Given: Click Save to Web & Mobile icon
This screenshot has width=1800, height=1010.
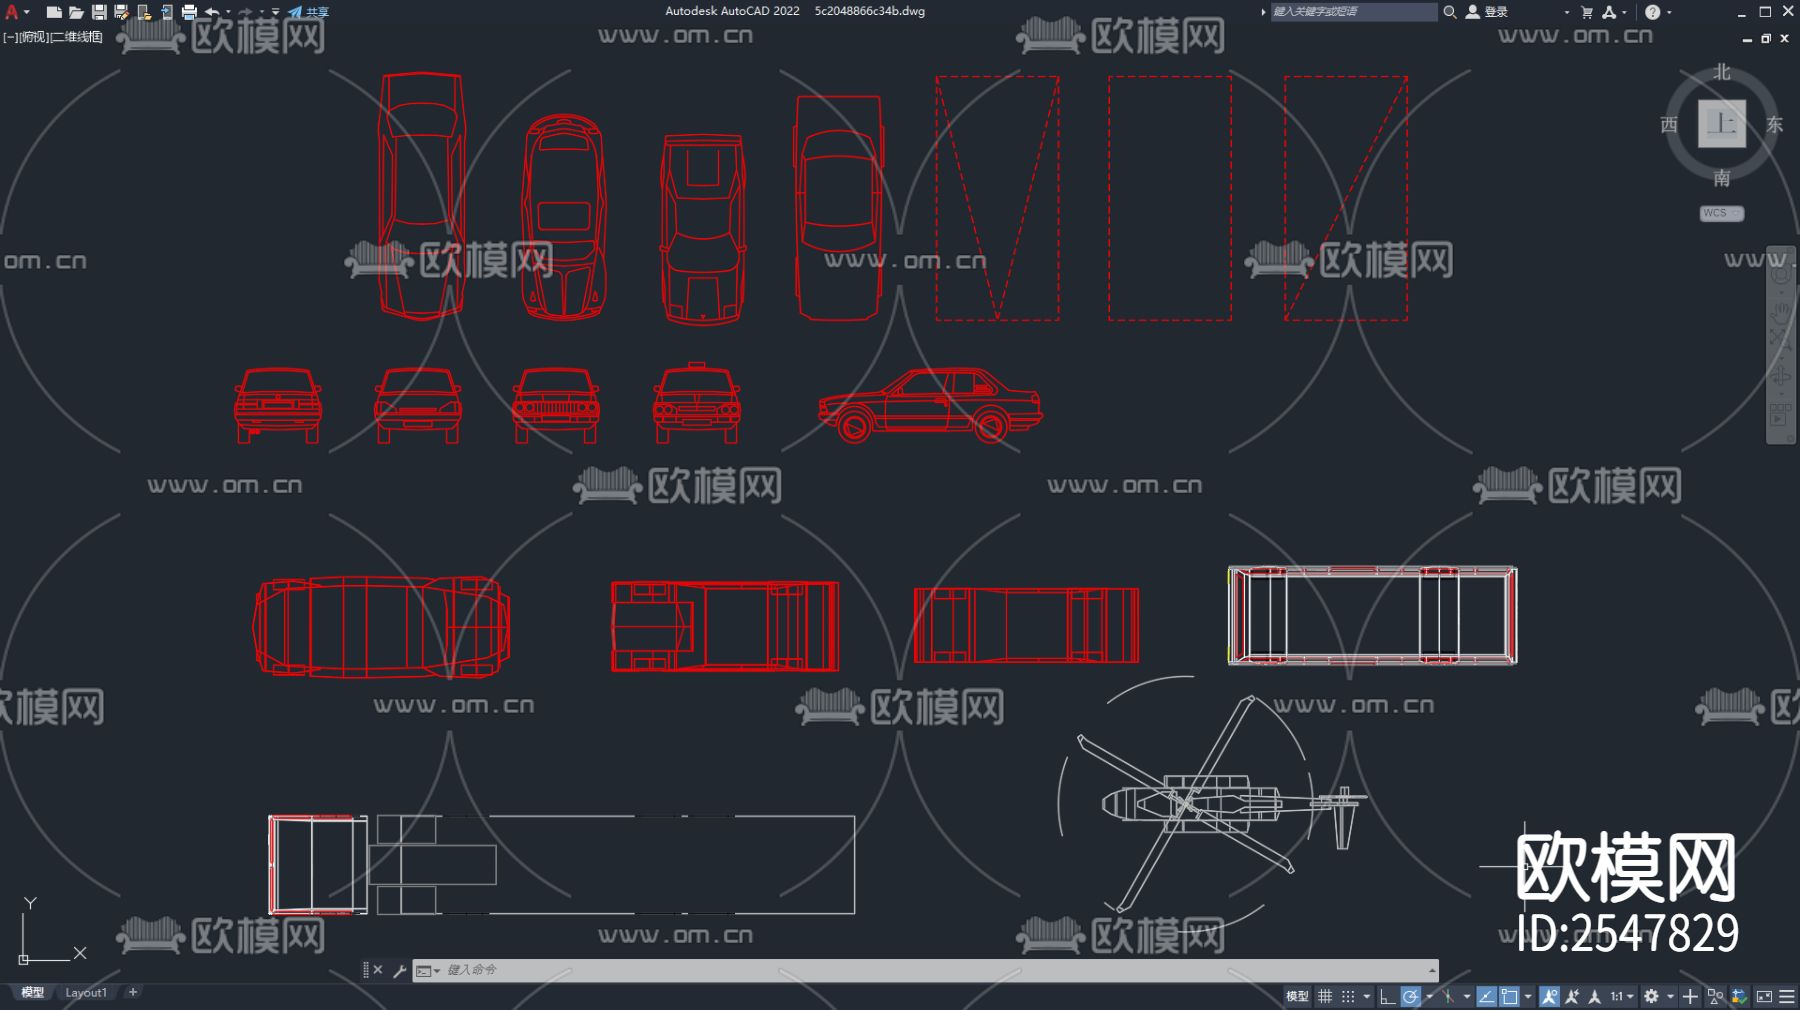Looking at the screenshot, I should (x=166, y=12).
